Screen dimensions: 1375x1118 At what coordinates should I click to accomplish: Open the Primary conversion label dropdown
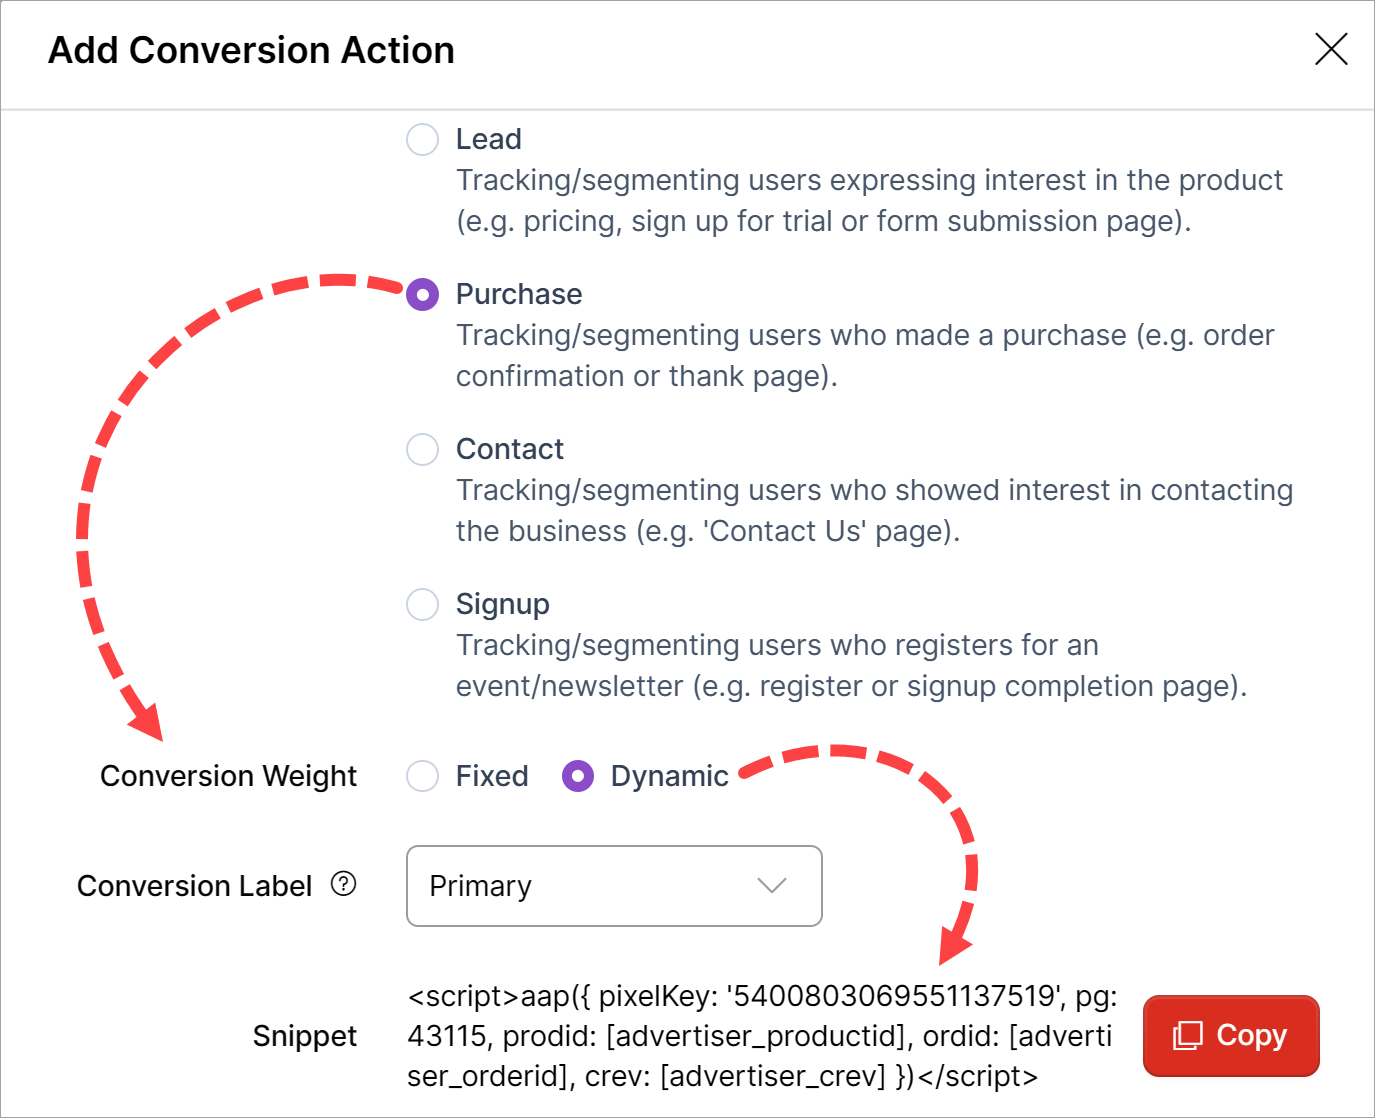click(614, 886)
